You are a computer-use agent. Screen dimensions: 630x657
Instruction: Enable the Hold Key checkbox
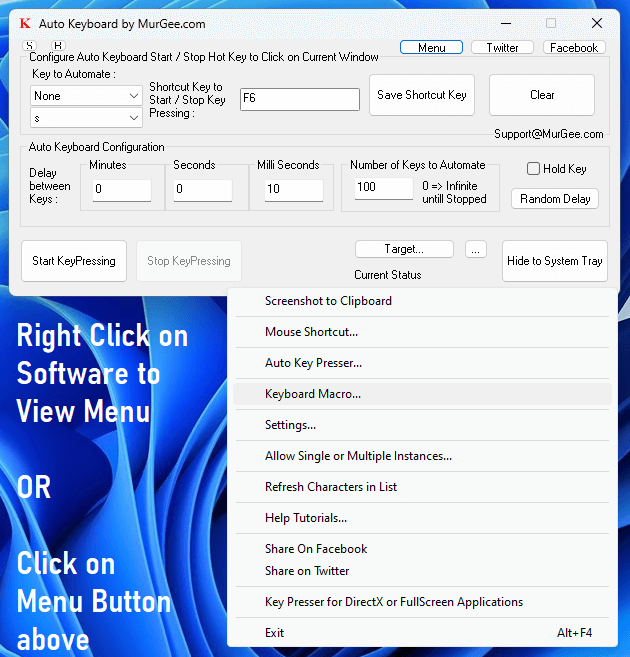[x=534, y=169]
